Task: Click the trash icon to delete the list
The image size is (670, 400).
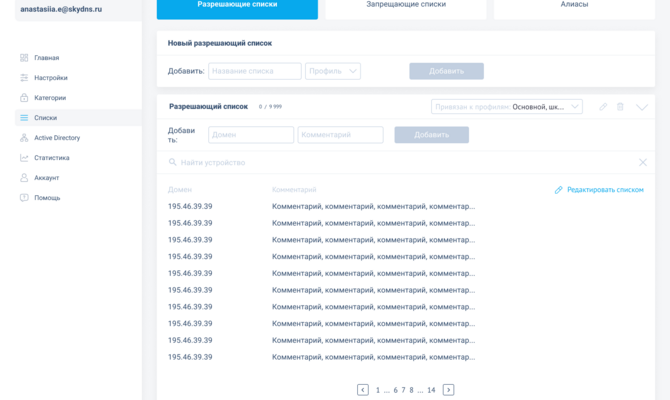Action: 620,107
